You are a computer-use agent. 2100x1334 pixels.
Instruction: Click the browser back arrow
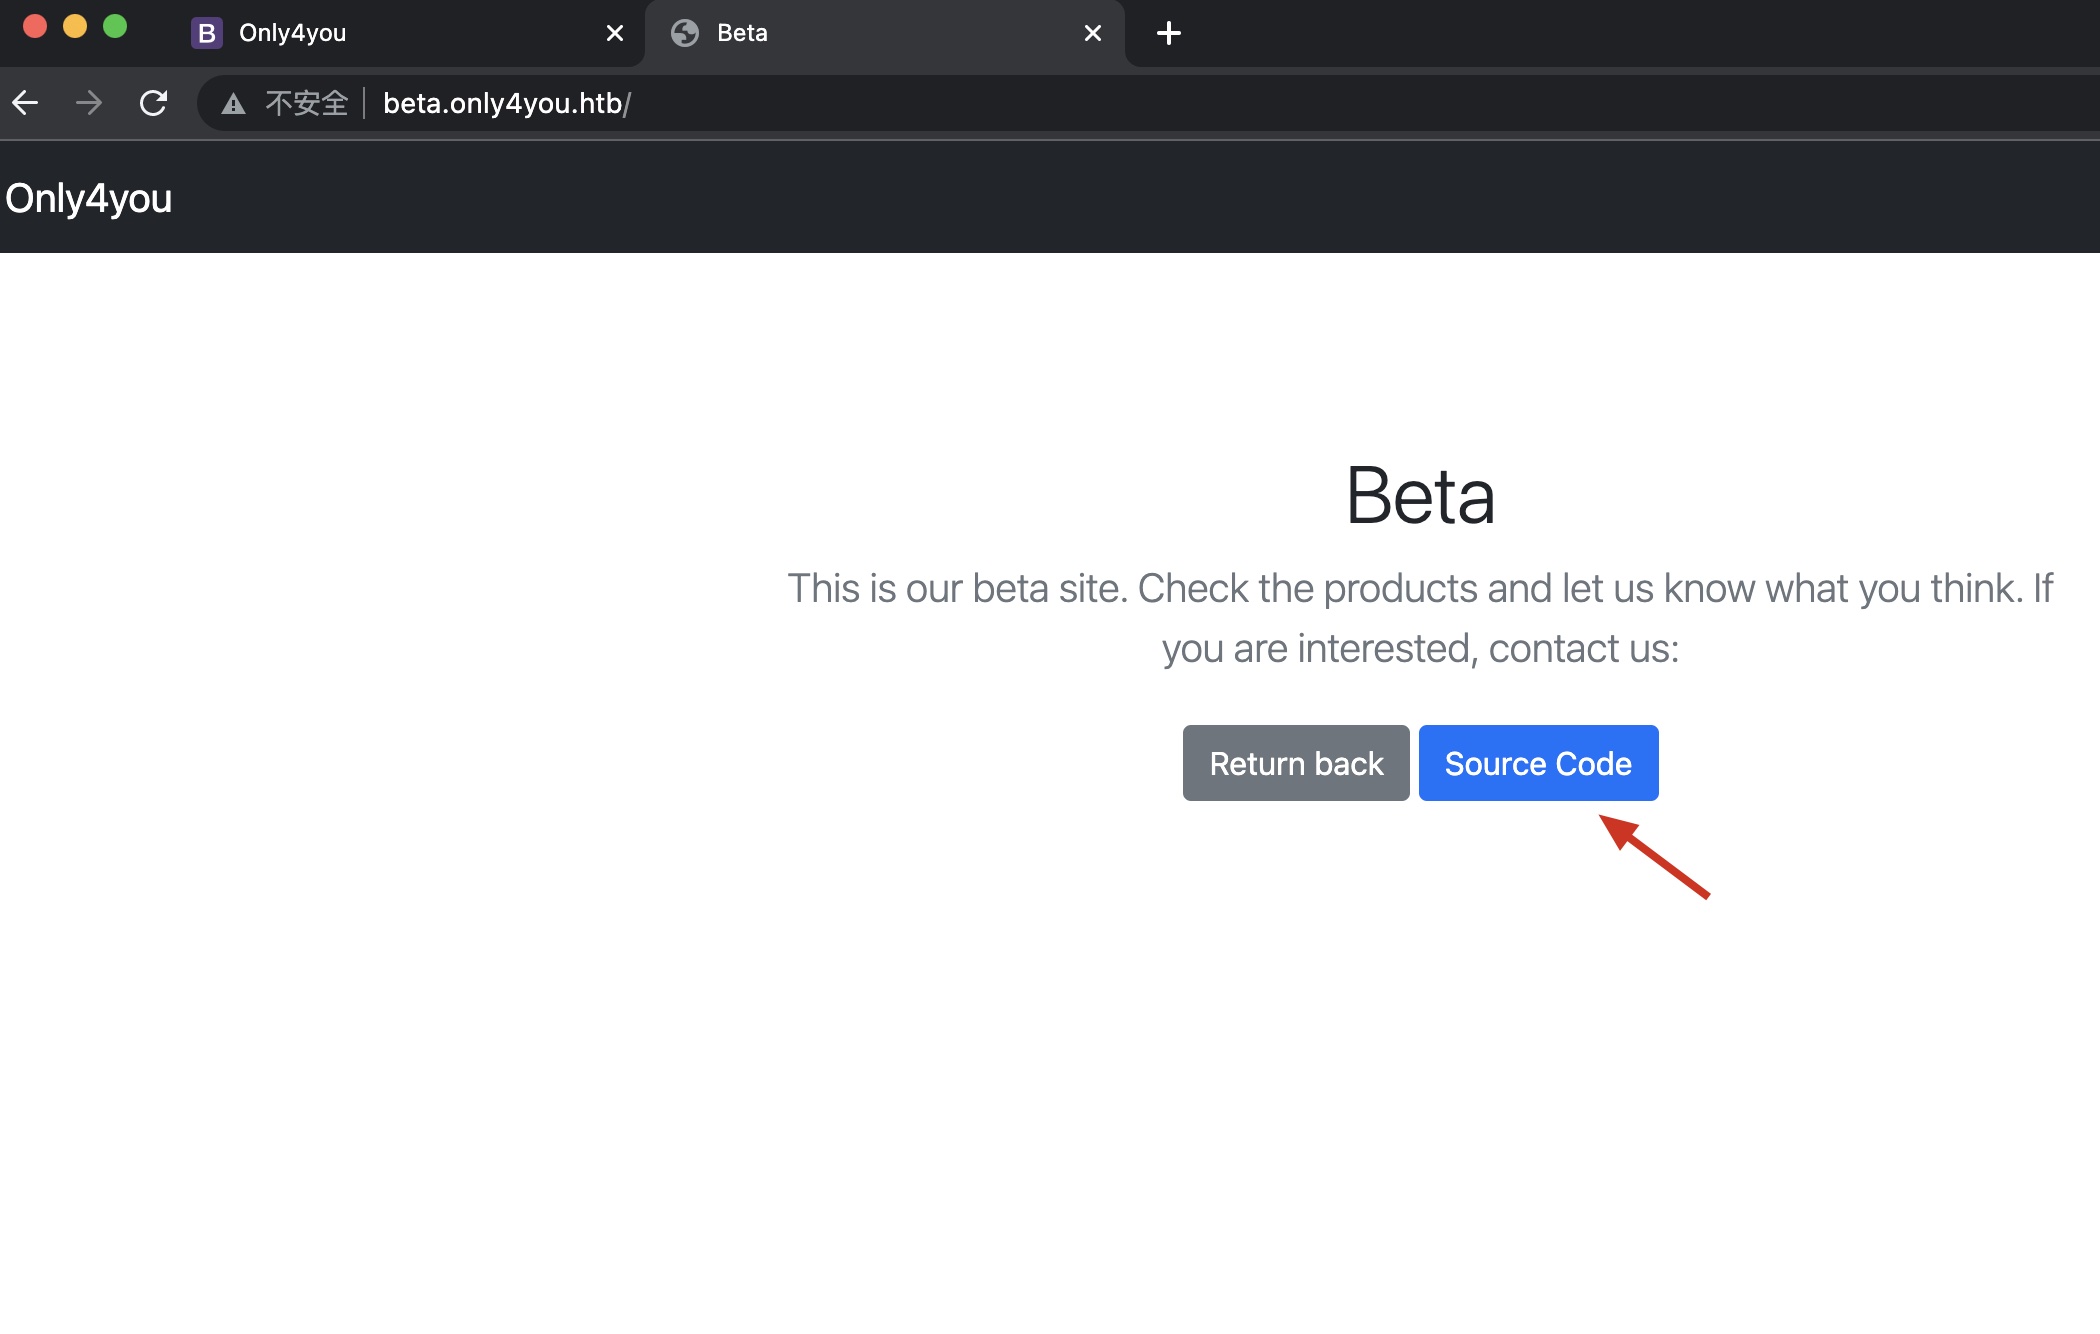[25, 102]
